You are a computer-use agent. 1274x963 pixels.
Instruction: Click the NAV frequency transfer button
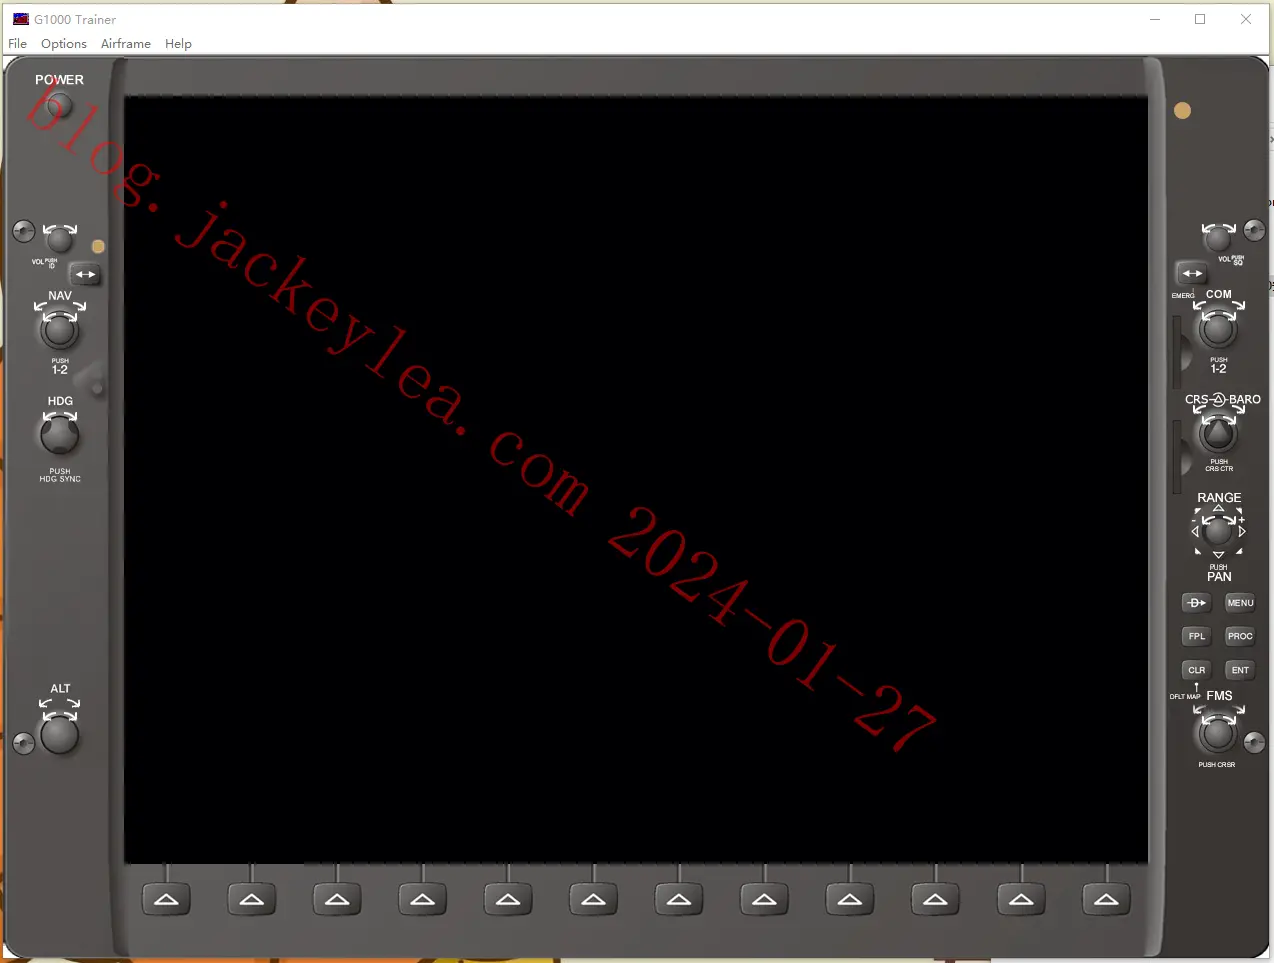point(86,274)
